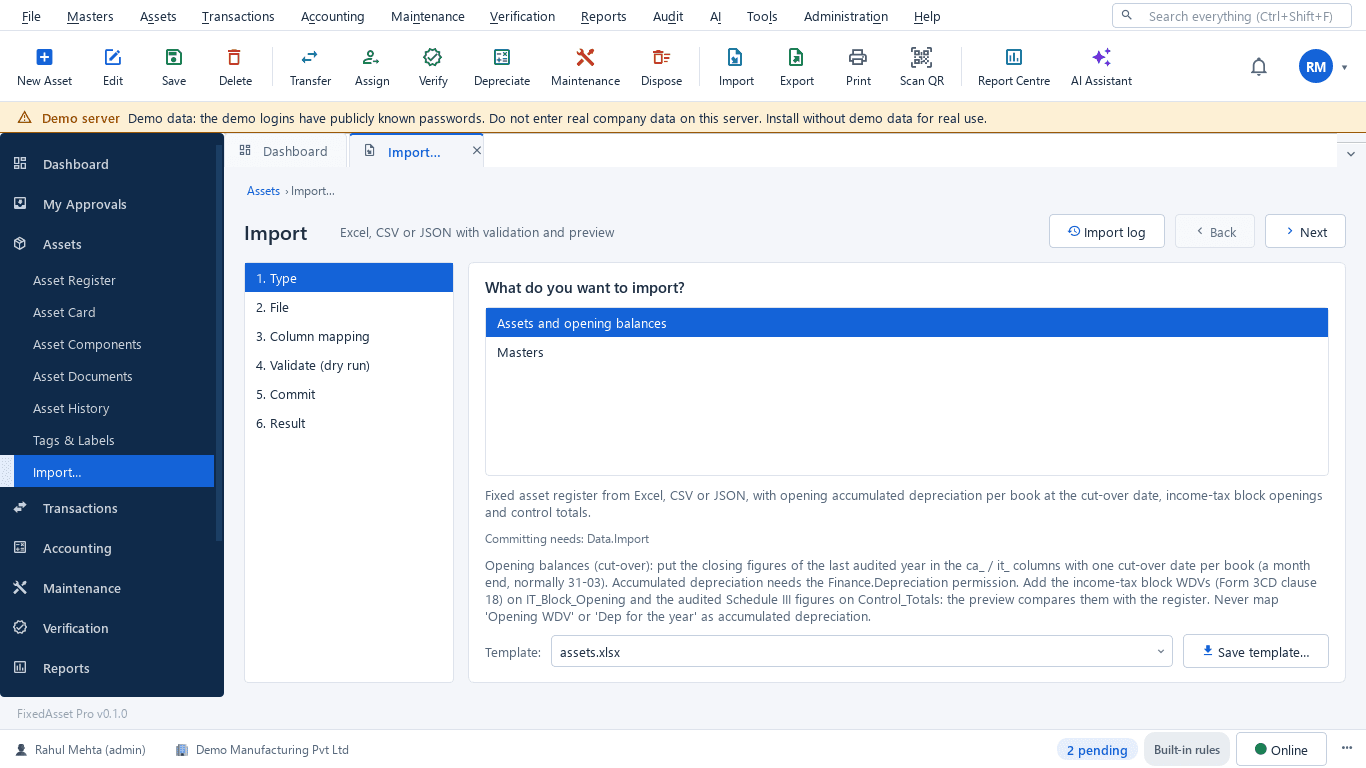Switch to the Dashboard tab

286,151
